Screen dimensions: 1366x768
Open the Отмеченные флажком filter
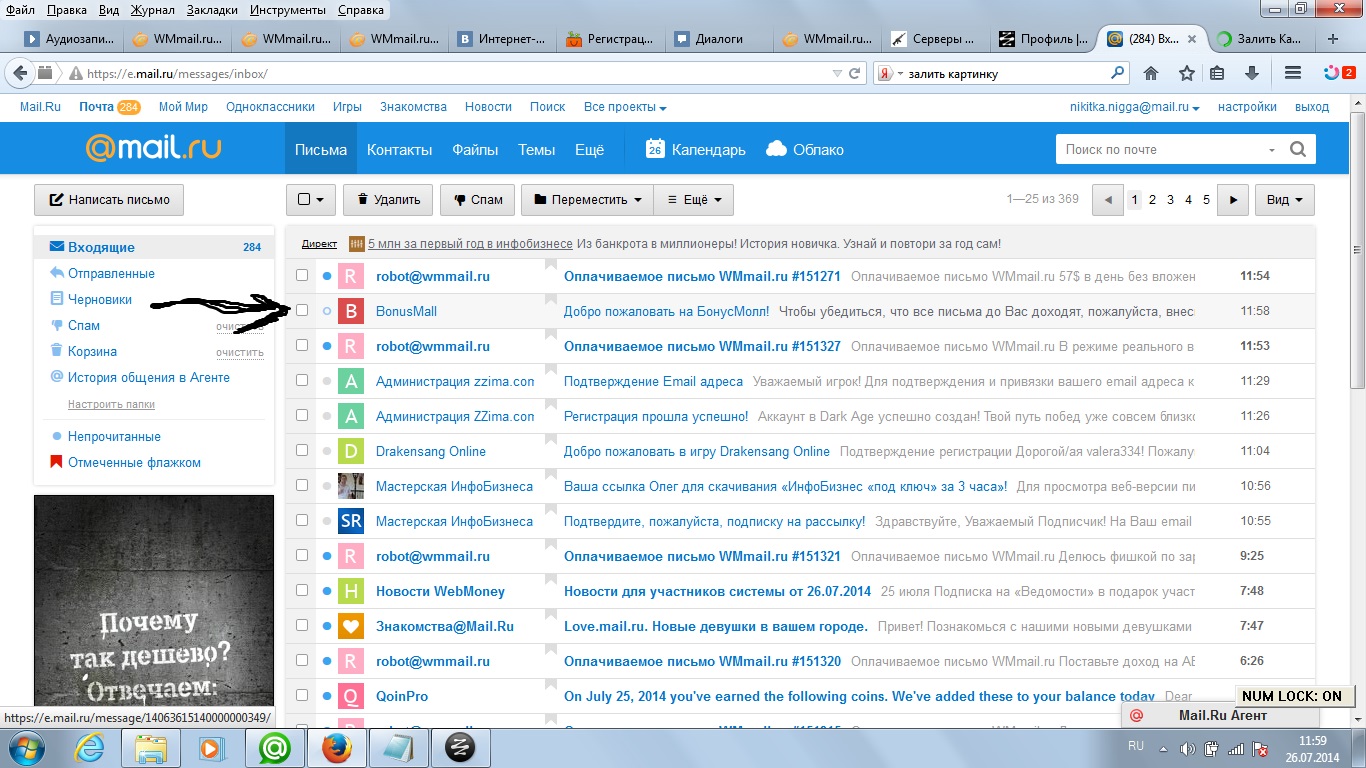(x=134, y=462)
